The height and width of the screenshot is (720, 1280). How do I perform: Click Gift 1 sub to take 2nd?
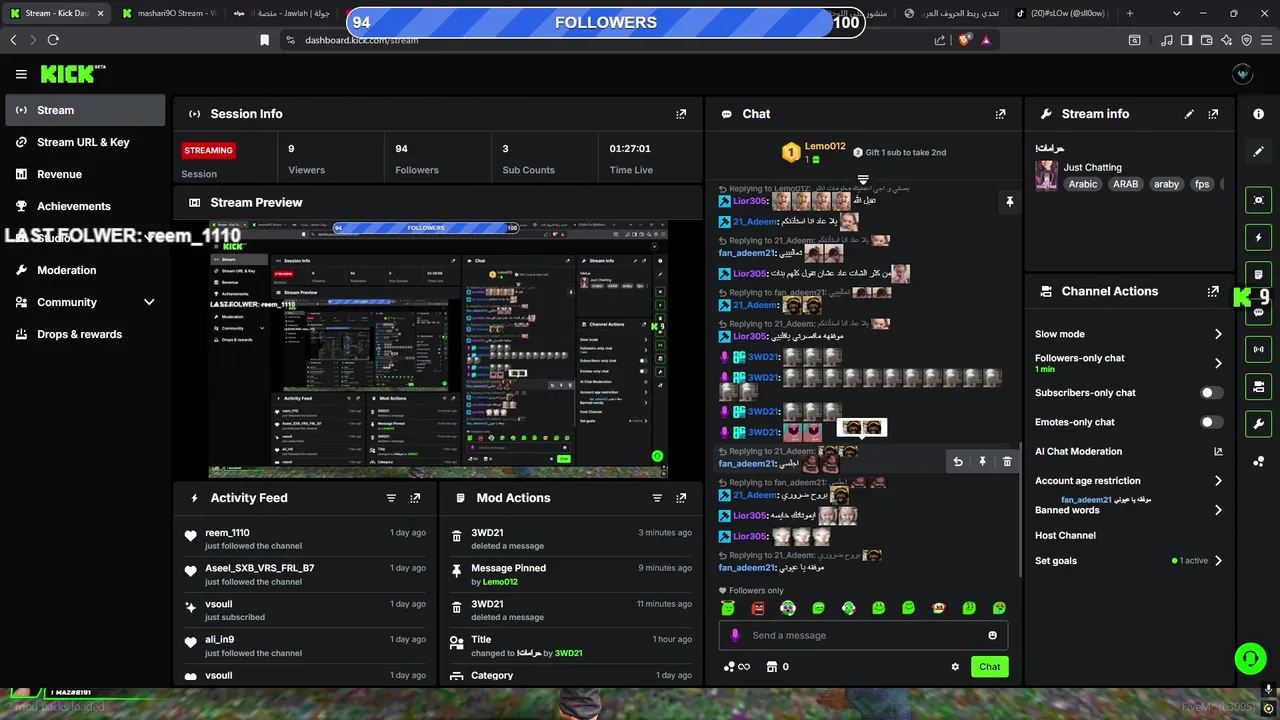pos(899,152)
